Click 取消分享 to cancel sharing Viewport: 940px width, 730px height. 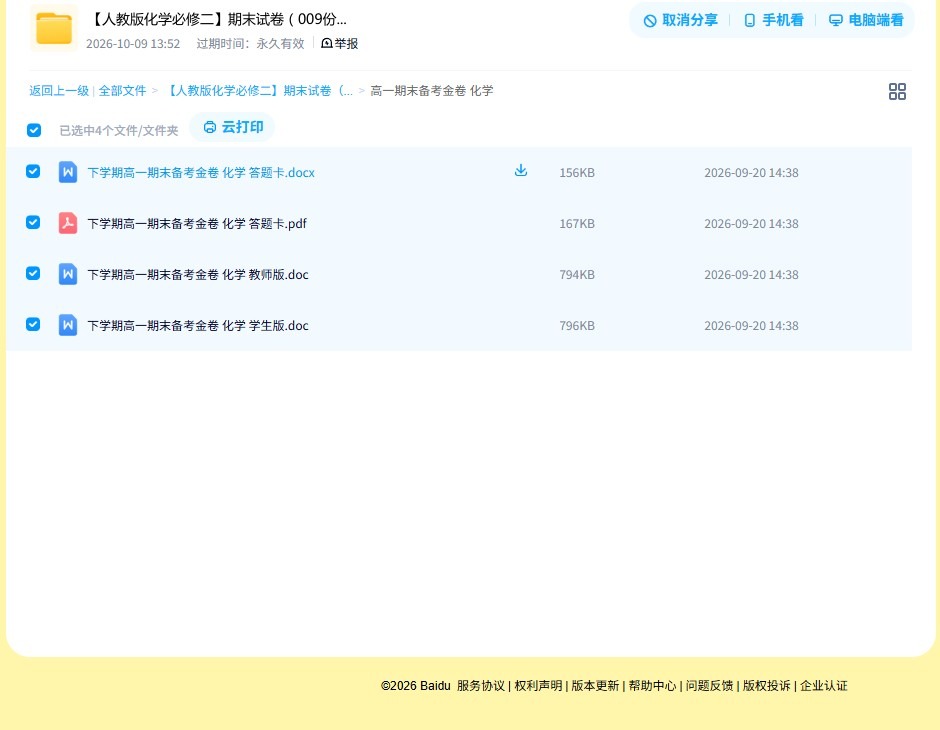[680, 20]
